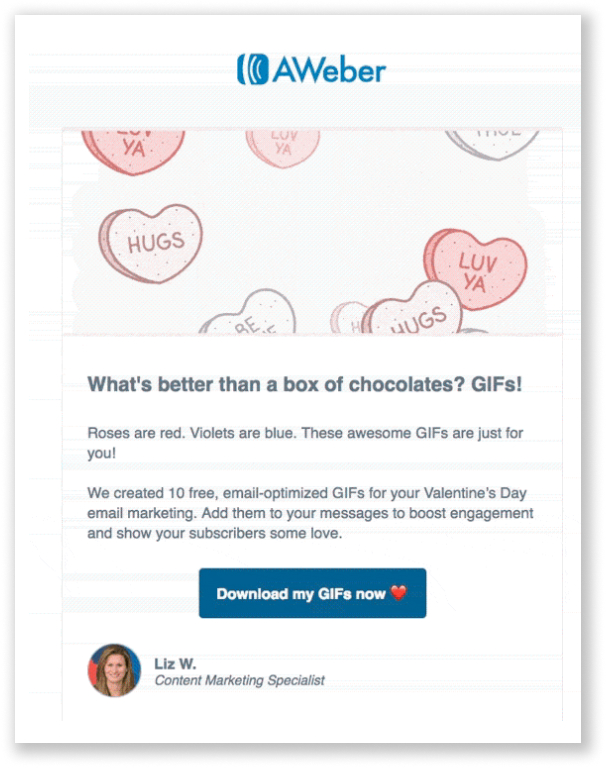Click the Content Marketing Specialist title
Image resolution: width=606 pixels, height=768 pixels.
[x=240, y=680]
